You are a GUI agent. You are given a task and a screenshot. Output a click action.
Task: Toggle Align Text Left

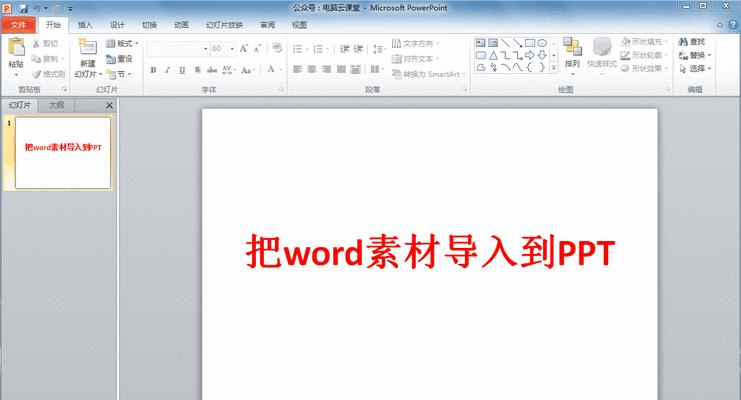297,70
